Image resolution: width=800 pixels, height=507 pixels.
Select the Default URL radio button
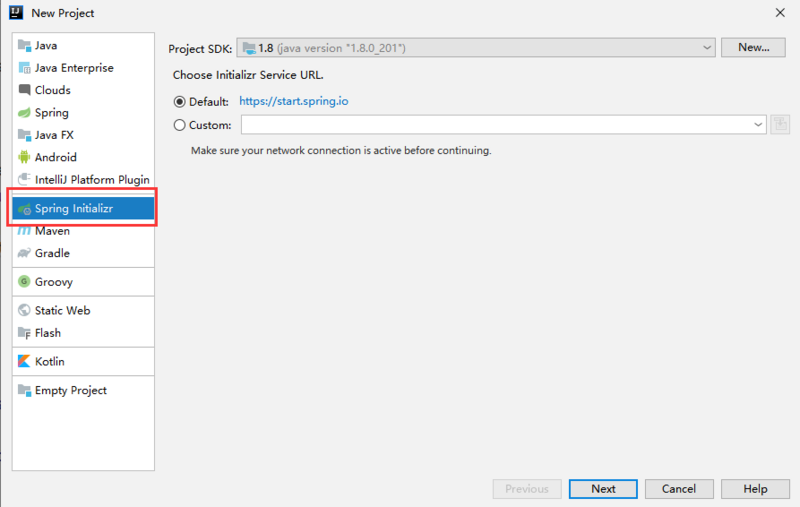coord(180,102)
